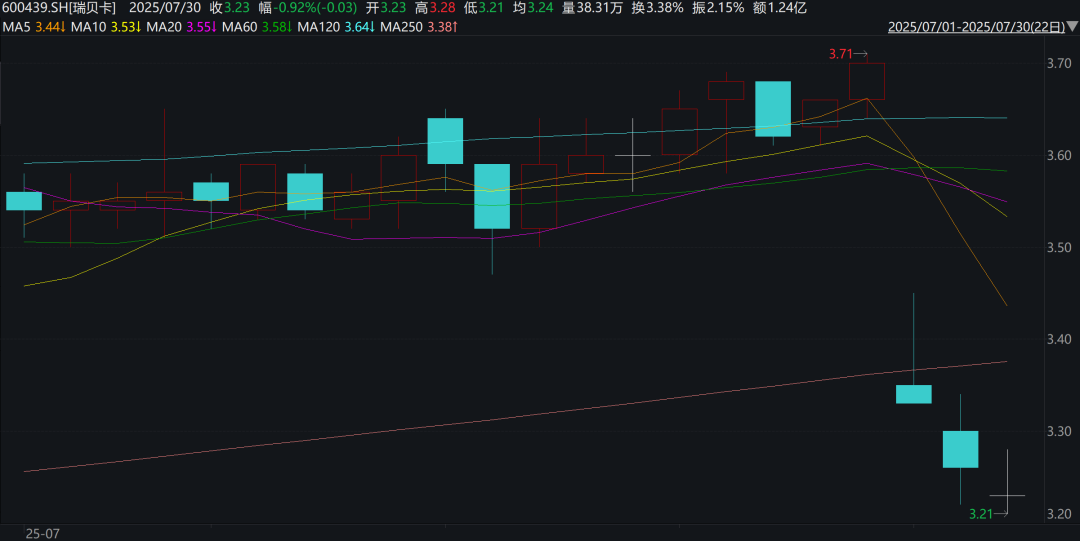Click the large cyan candle near 3.30

tap(960, 449)
